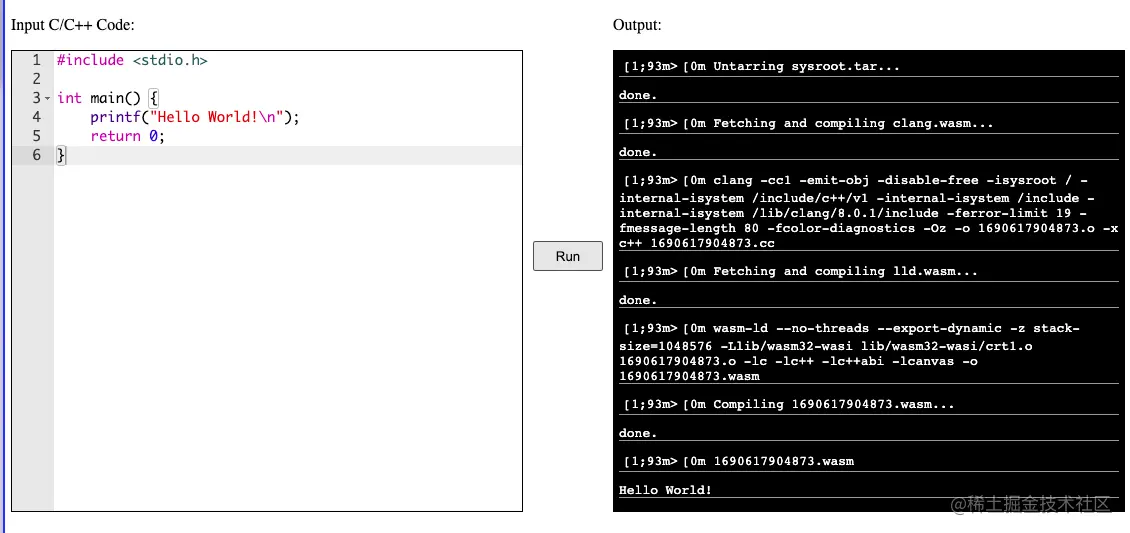
Task: Click 'Untarring sysroot.tar...' output line
Action: [762, 66]
